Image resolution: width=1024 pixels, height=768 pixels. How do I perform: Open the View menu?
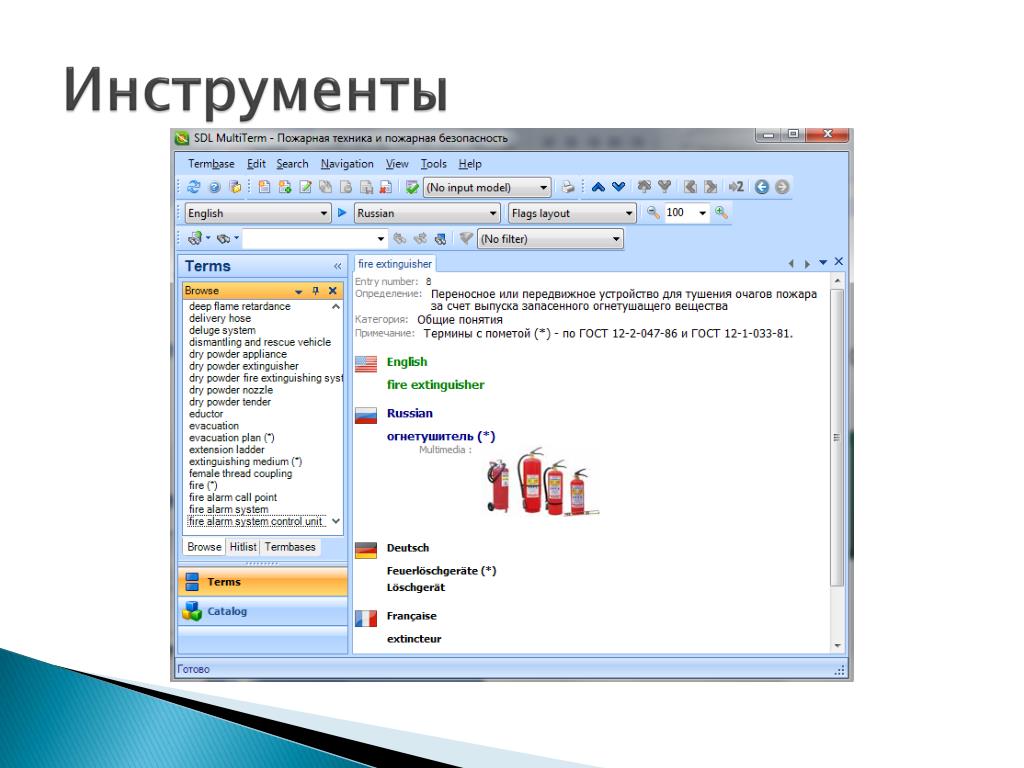[x=396, y=163]
